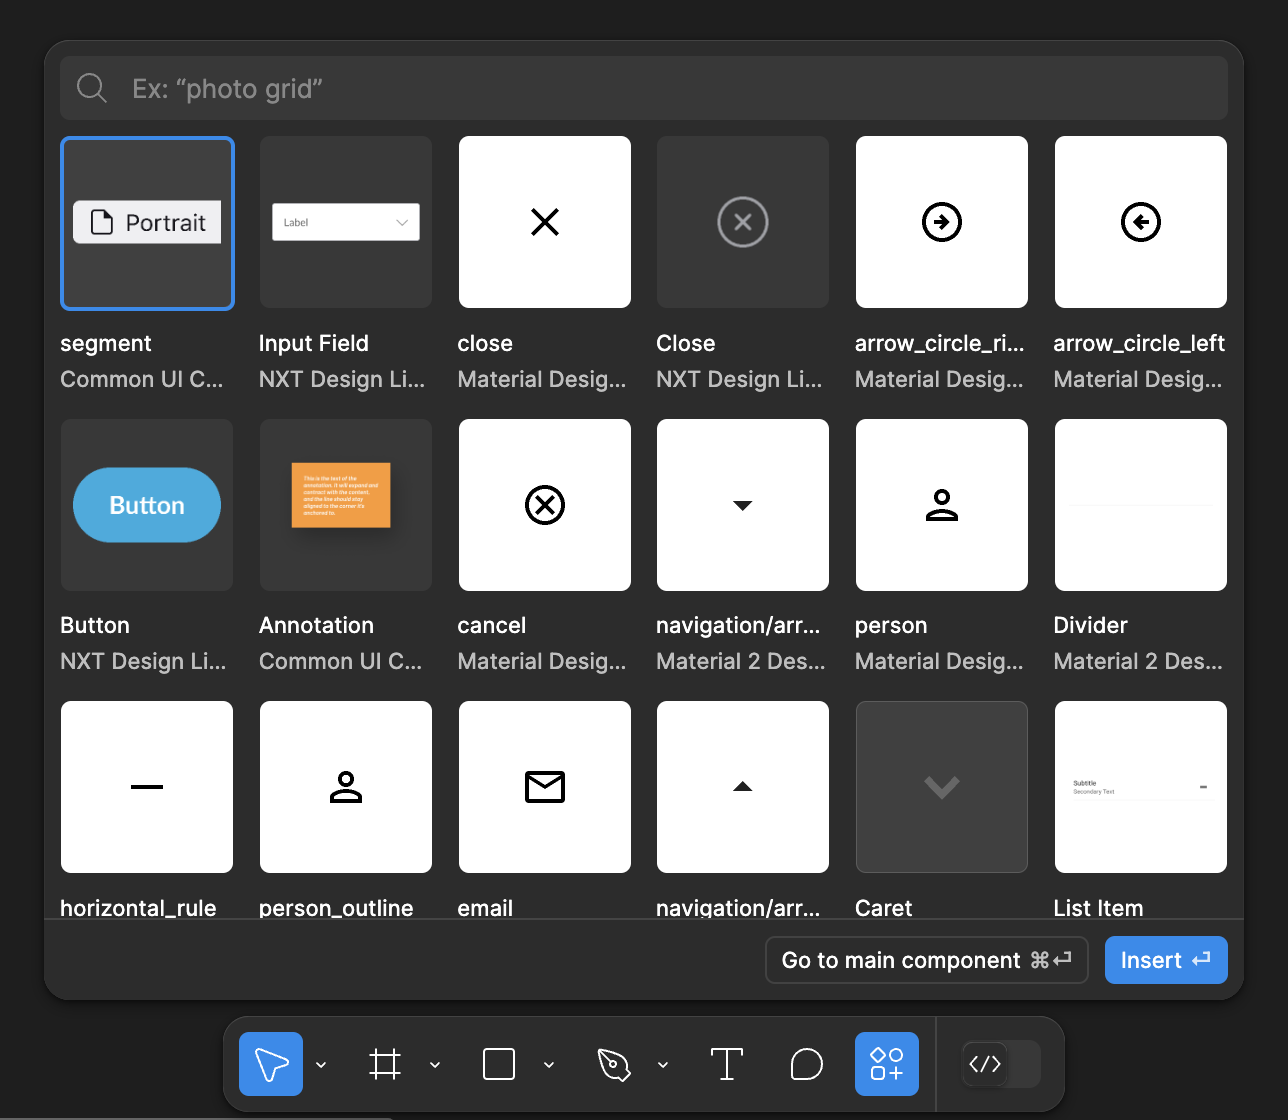Select the orange Annotation component thumbnail
This screenshot has width=1288, height=1120.
click(346, 505)
